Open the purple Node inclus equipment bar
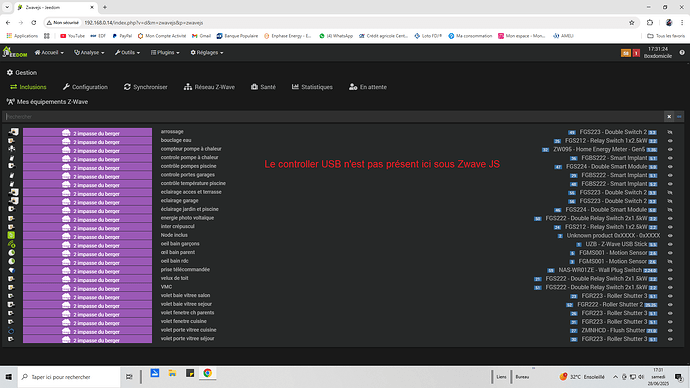 pyautogui.click(x=88, y=236)
